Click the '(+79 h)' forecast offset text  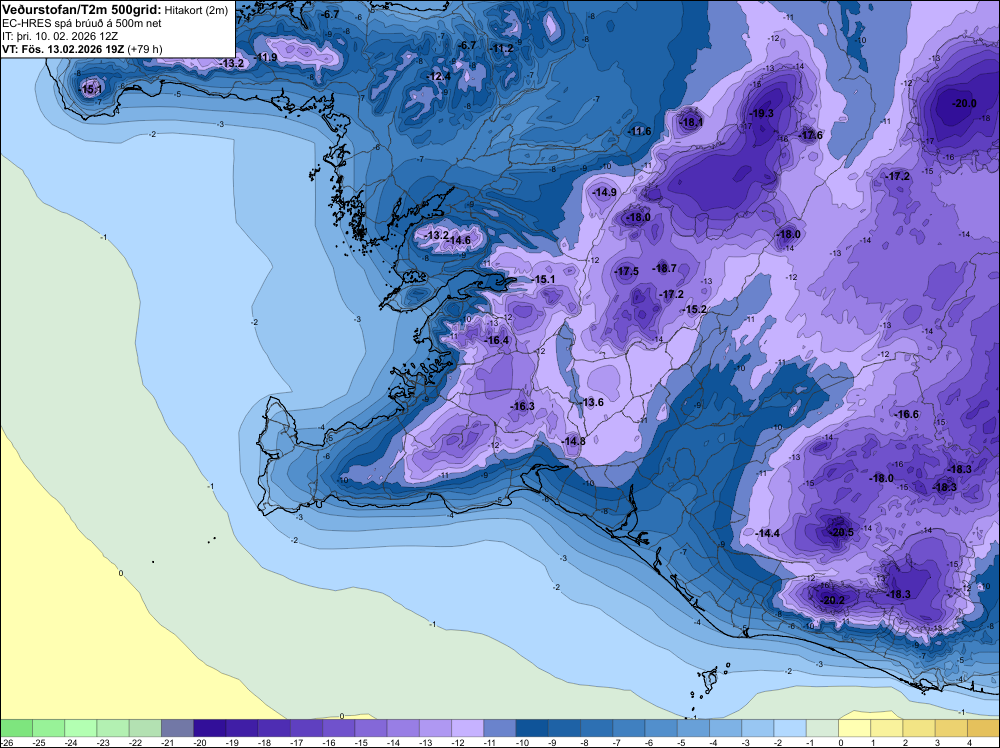pyautogui.click(x=145, y=49)
